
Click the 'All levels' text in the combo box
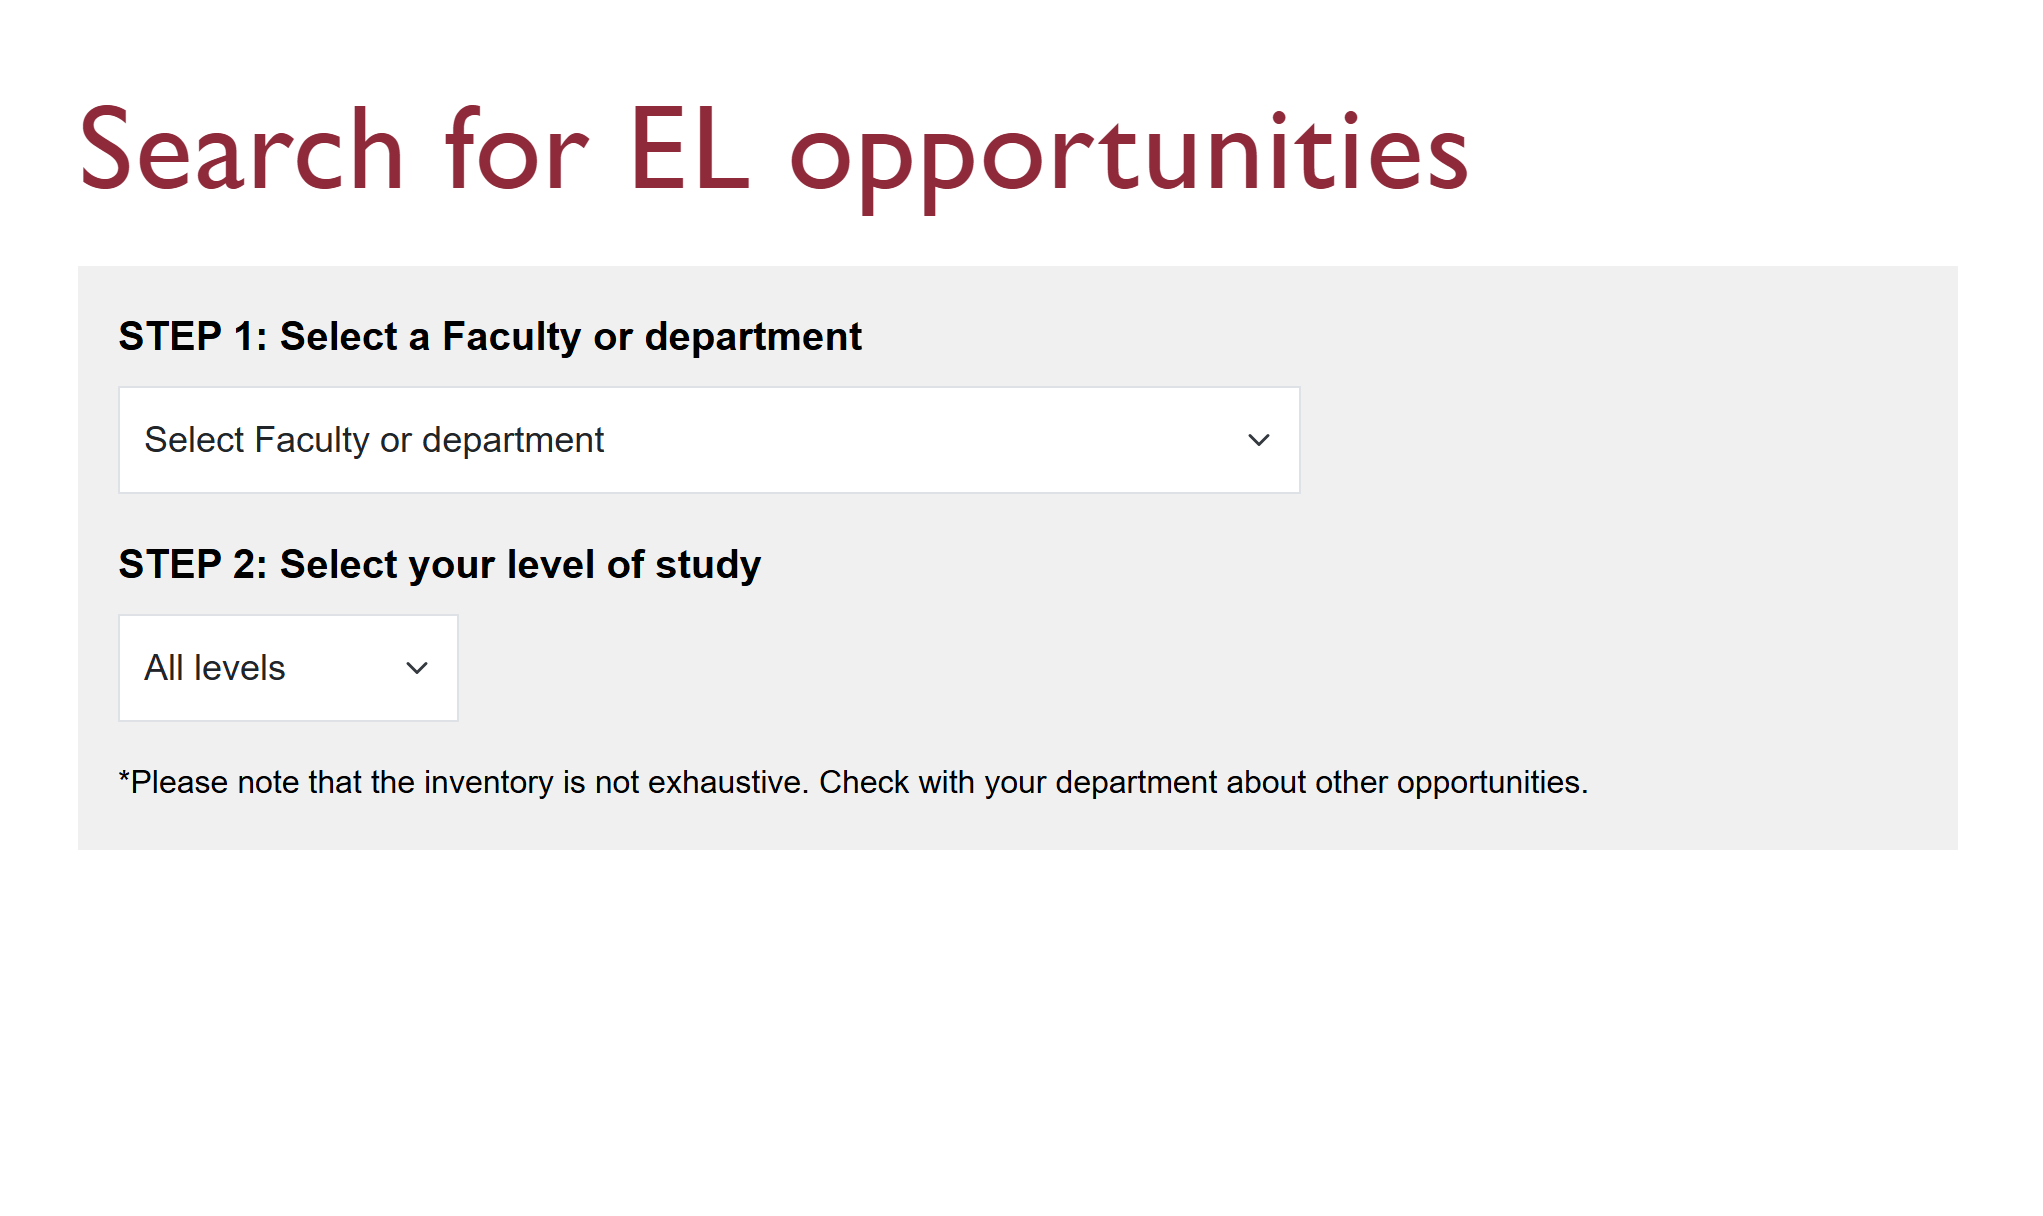pos(215,668)
